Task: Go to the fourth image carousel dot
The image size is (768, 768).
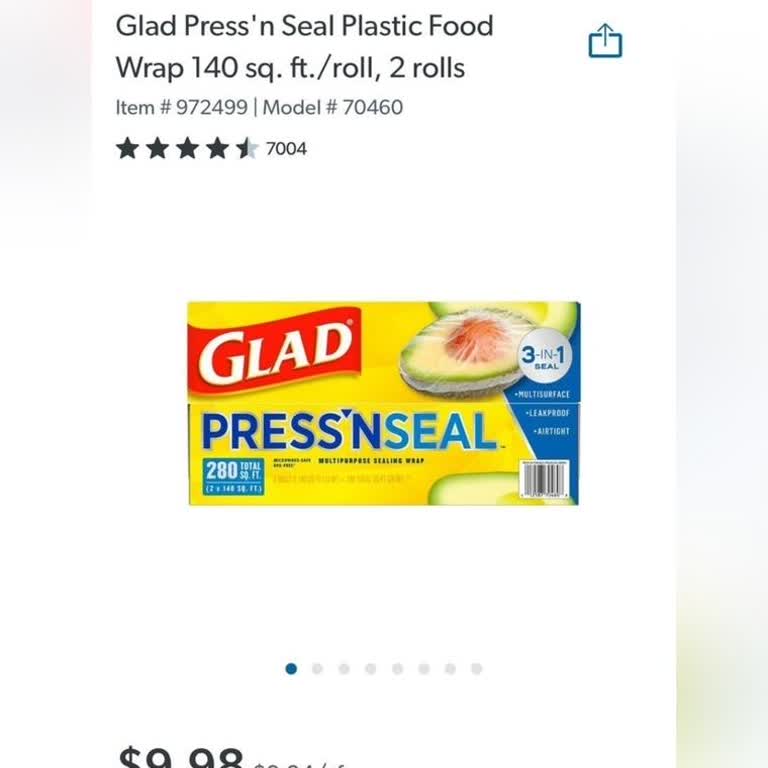Action: pos(370,668)
